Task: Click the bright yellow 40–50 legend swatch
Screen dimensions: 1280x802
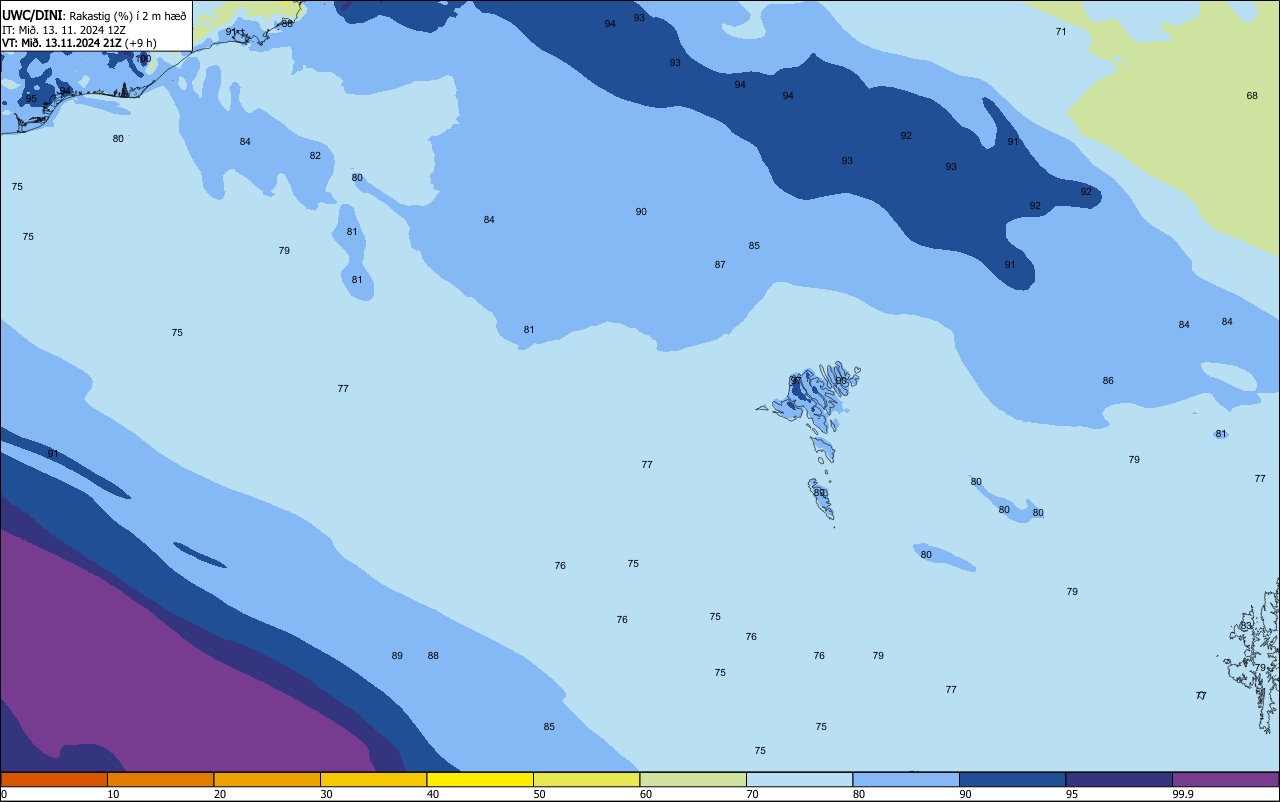Action: [480, 779]
